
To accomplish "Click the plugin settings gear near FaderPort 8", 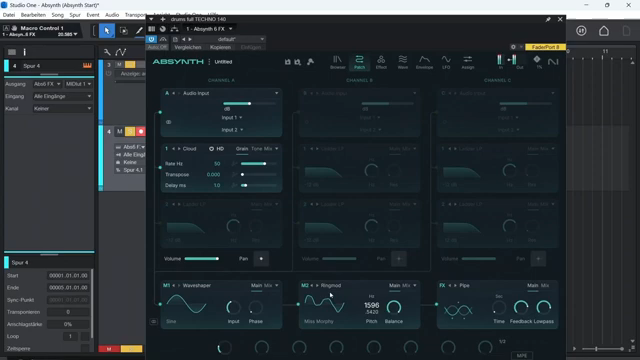I will coord(513,47).
